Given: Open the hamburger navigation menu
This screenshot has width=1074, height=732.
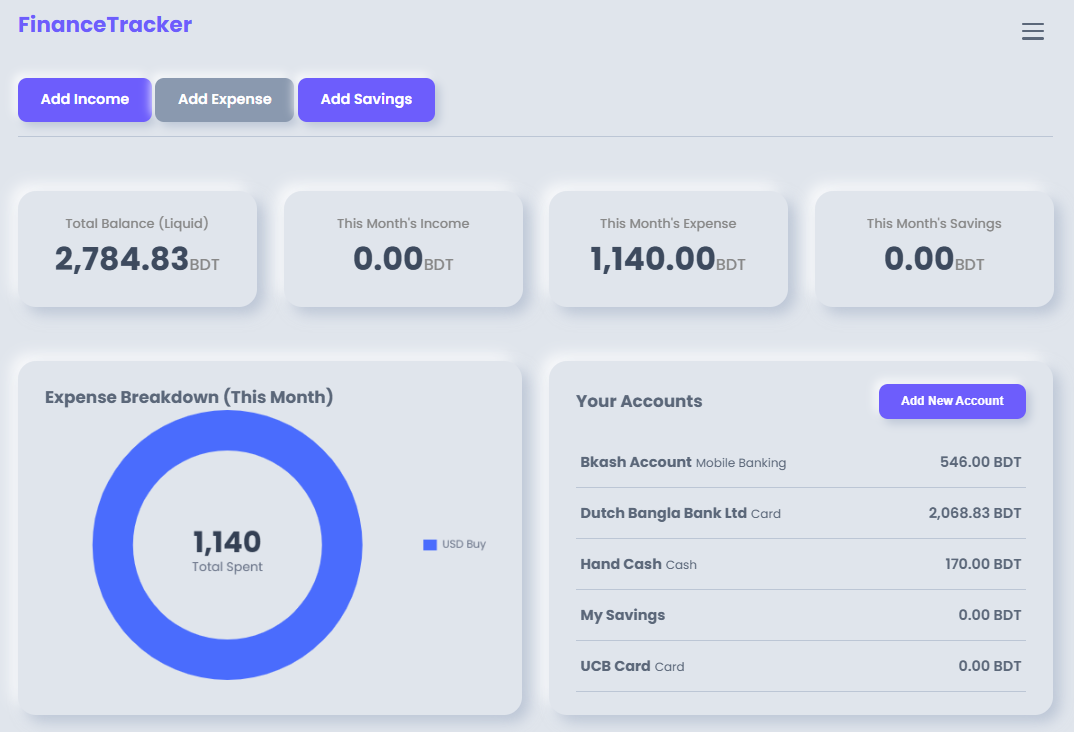Looking at the screenshot, I should (1033, 31).
